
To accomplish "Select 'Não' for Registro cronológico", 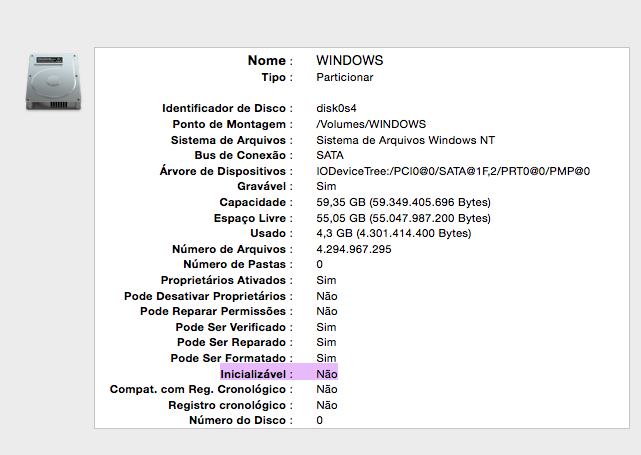I will [x=327, y=406].
